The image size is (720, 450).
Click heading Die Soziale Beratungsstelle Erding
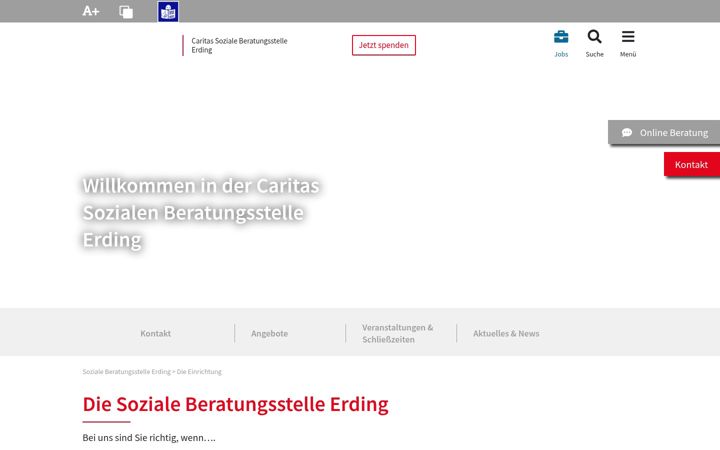coord(236,404)
